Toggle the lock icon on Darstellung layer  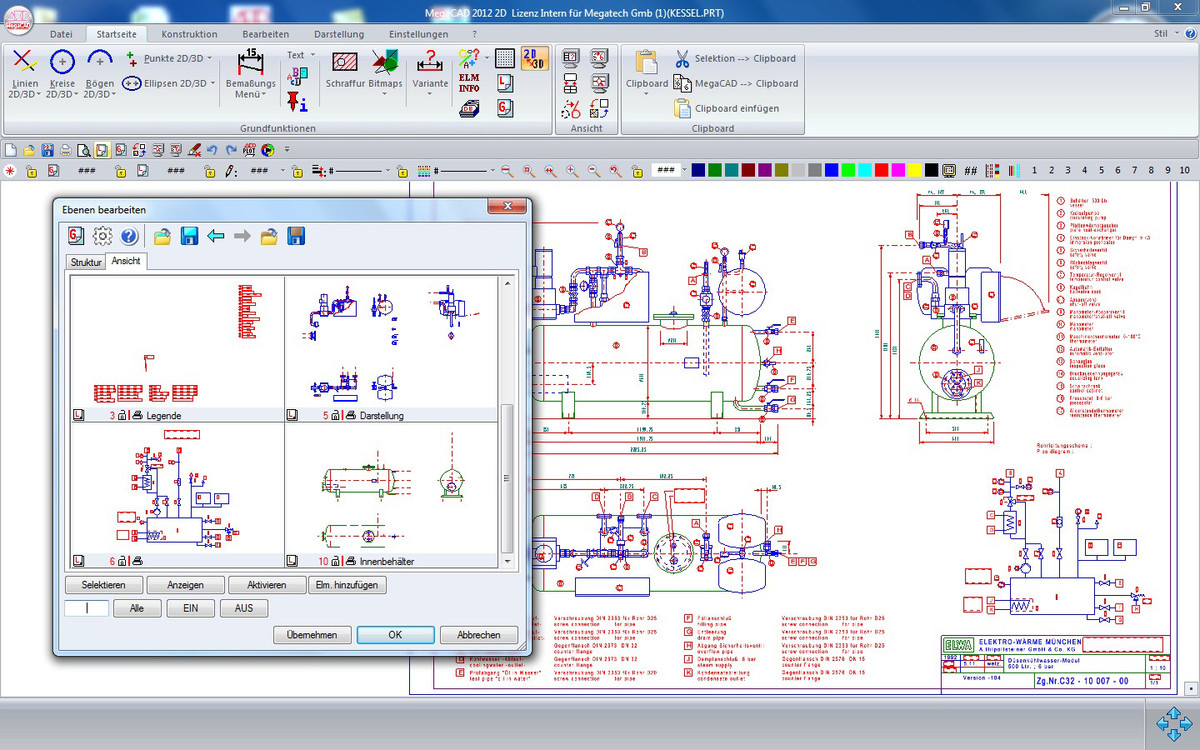335,414
